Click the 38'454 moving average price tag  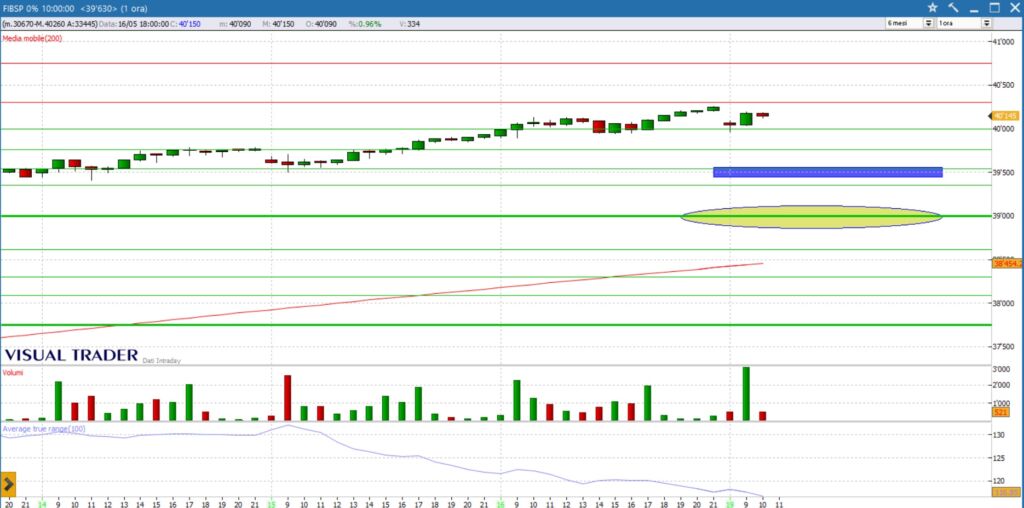(1006, 264)
